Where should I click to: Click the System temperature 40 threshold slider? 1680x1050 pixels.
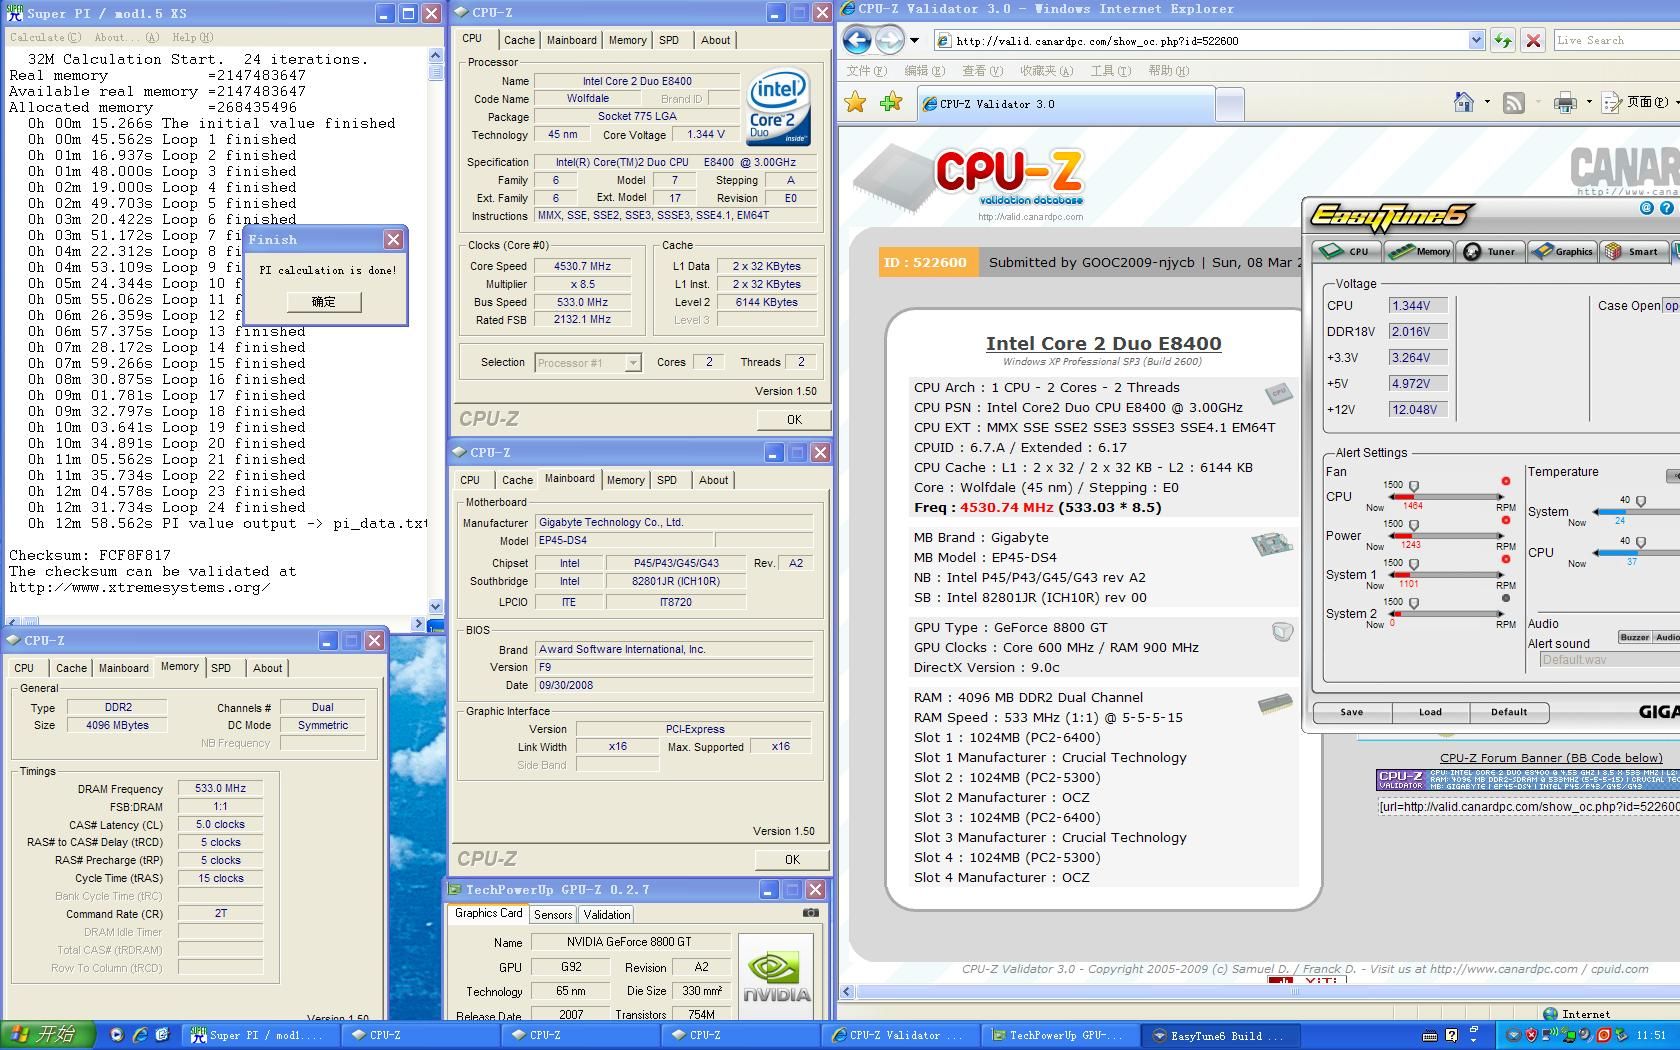1640,501
